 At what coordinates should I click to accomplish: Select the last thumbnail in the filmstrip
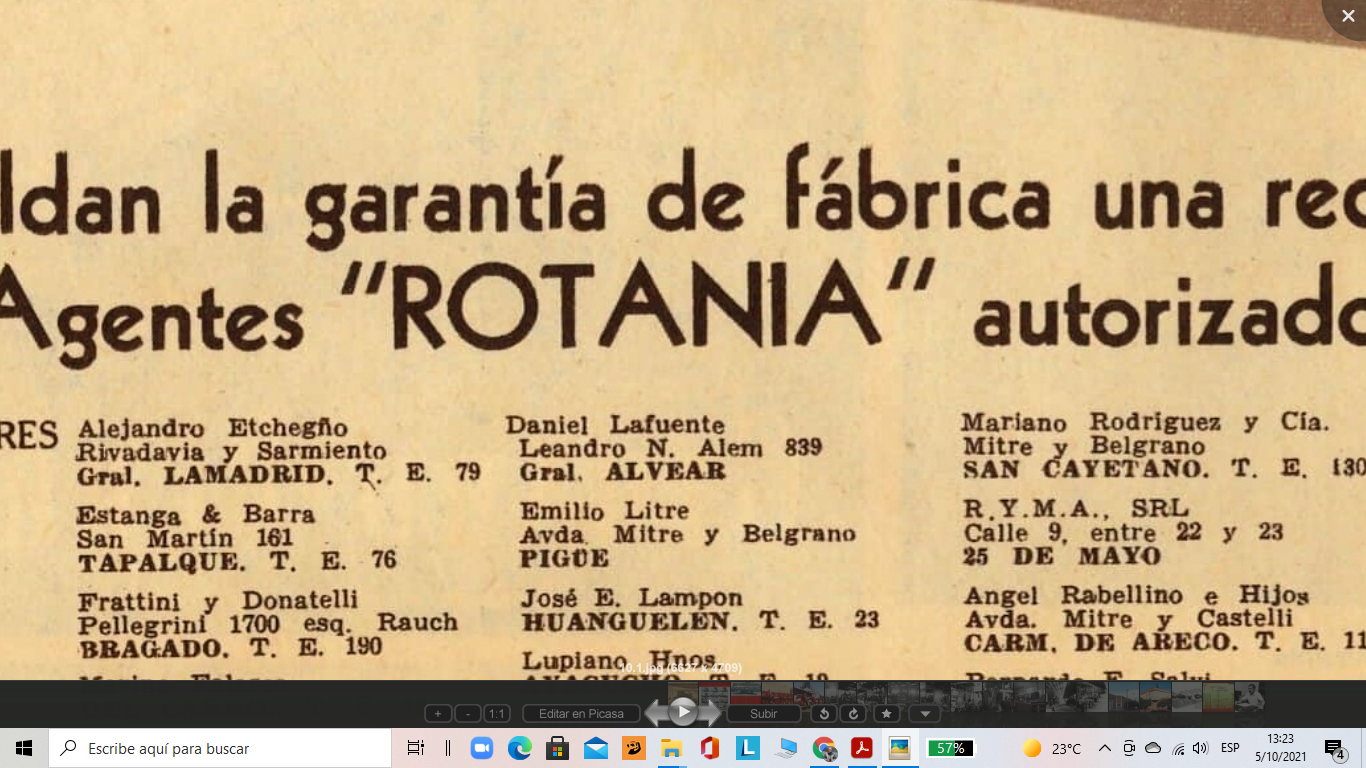coord(1249,696)
